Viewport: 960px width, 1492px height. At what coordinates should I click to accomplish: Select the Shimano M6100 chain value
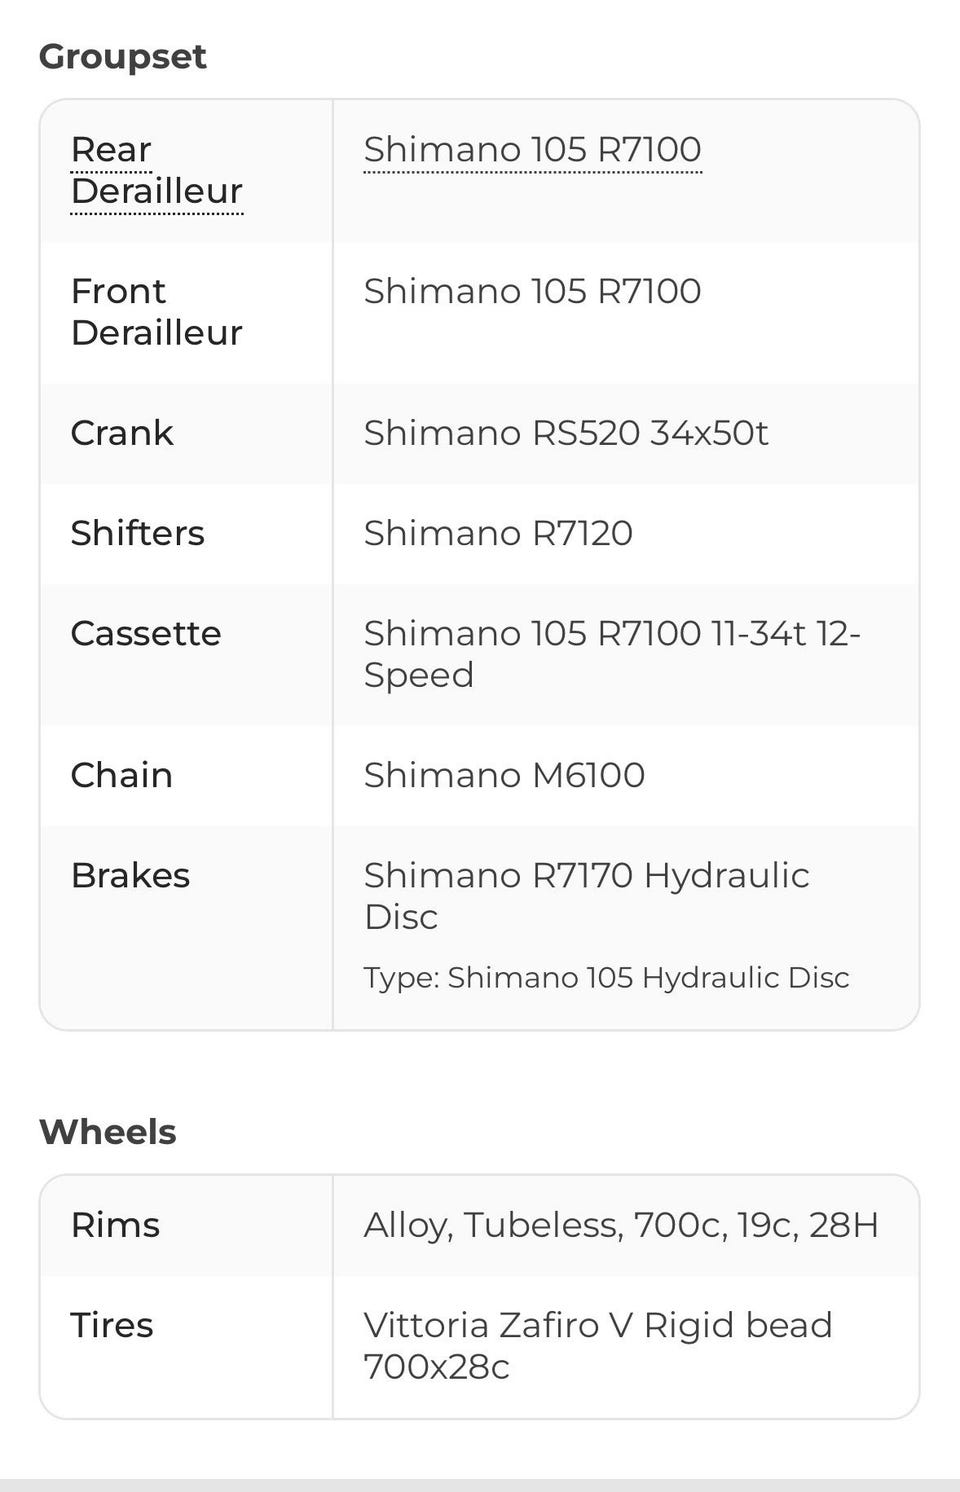point(504,775)
